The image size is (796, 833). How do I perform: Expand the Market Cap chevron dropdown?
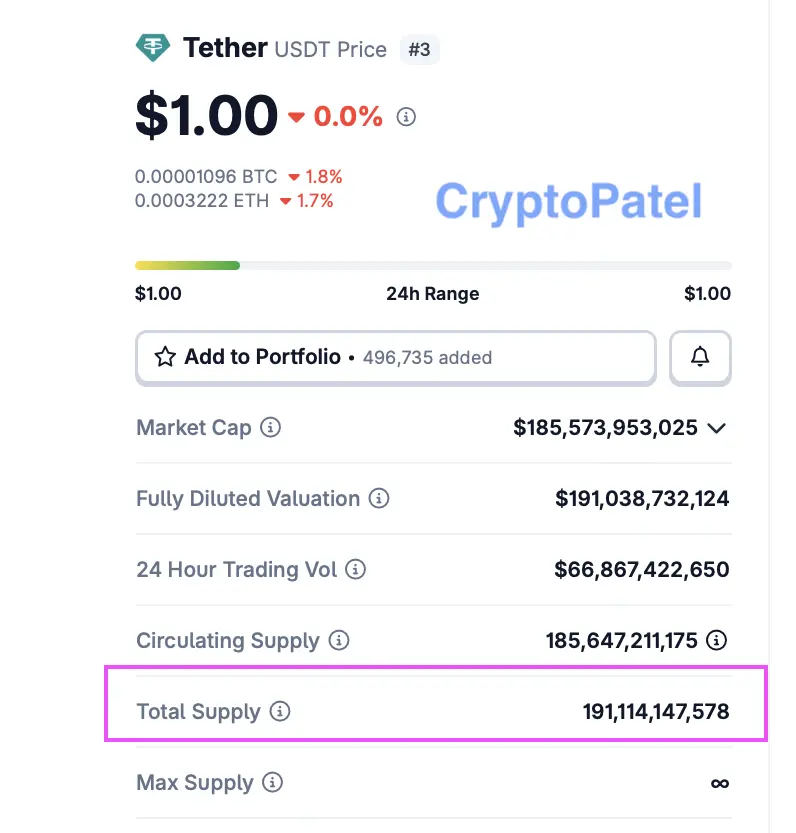[716, 428]
